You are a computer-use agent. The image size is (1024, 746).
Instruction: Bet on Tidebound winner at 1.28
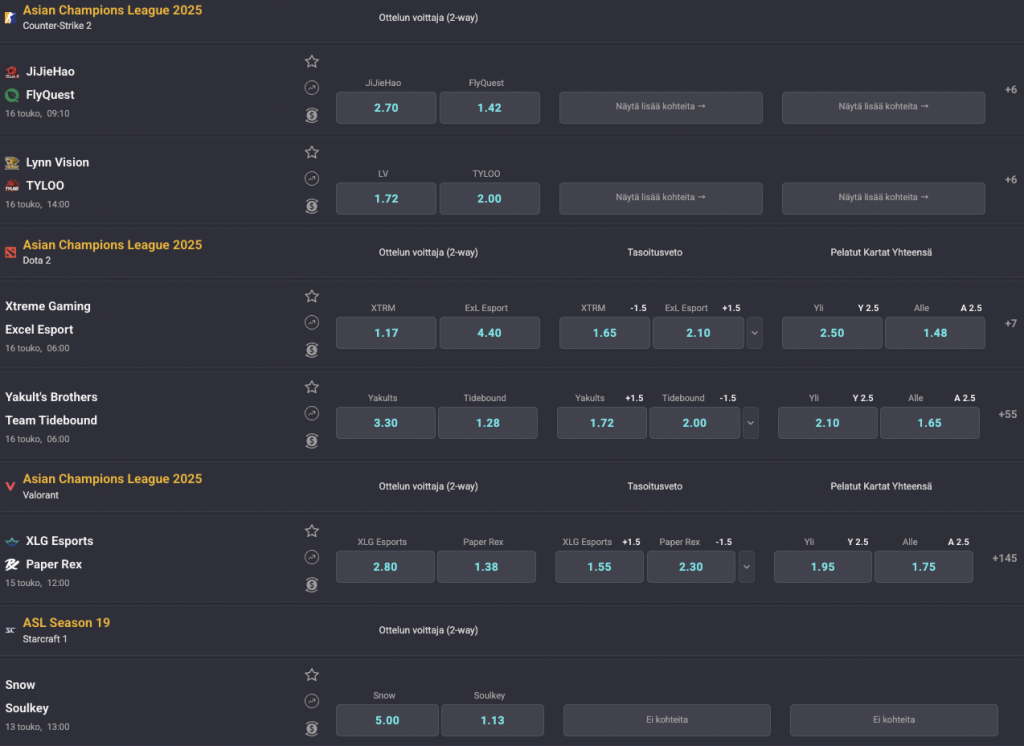[488, 423]
